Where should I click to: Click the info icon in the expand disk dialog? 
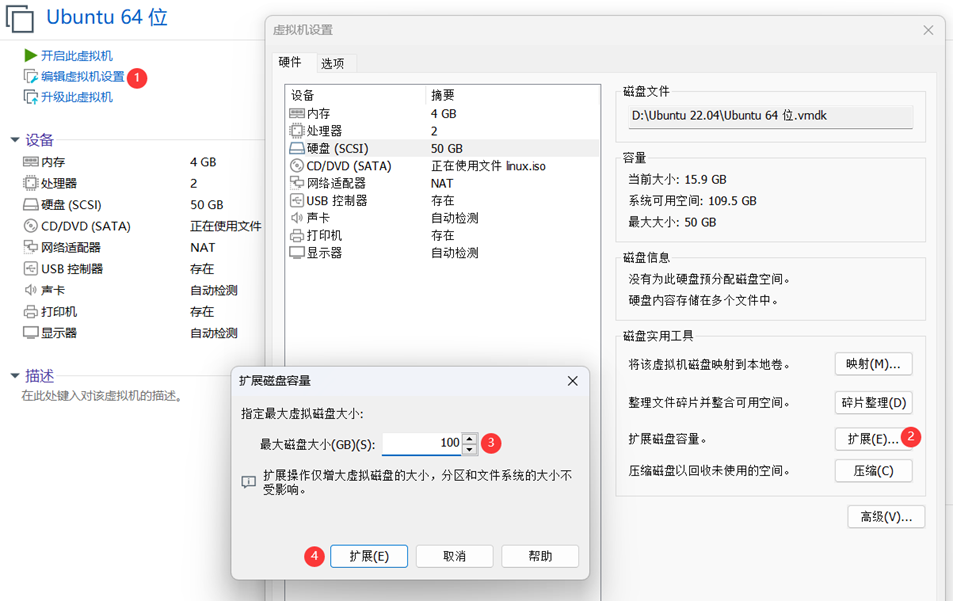pos(249,482)
